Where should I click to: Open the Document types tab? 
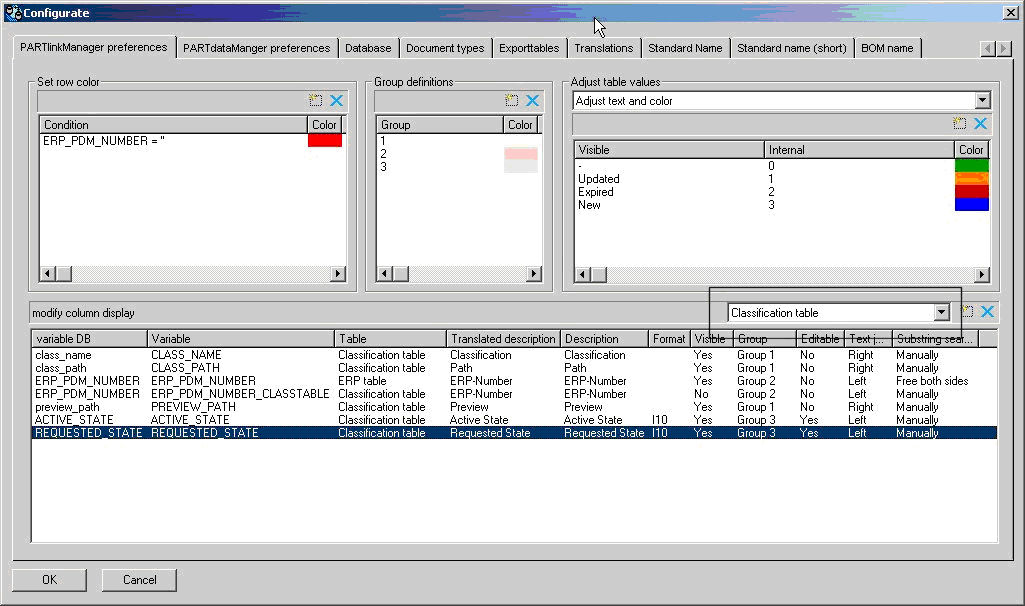click(x=445, y=48)
